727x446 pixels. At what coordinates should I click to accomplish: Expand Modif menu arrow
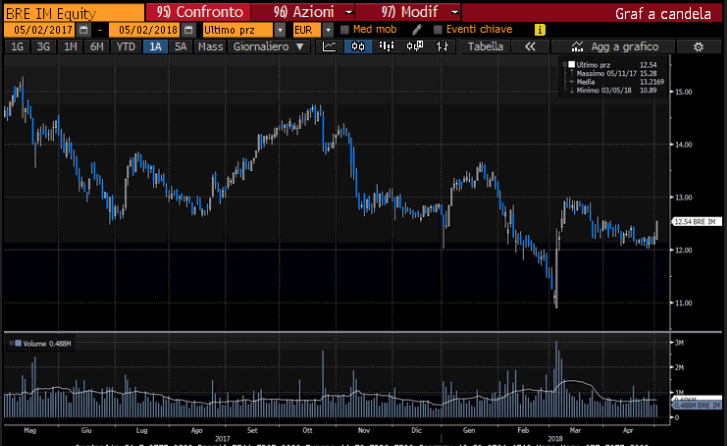pos(455,12)
